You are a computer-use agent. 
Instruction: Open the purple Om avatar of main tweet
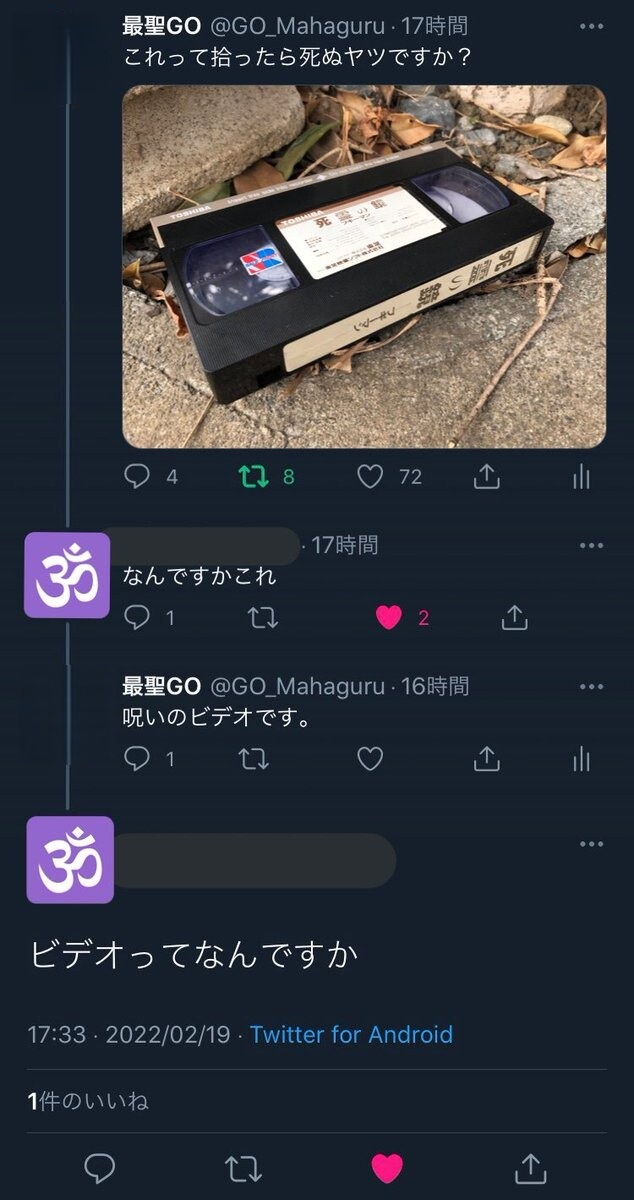pyautogui.click(x=69, y=859)
